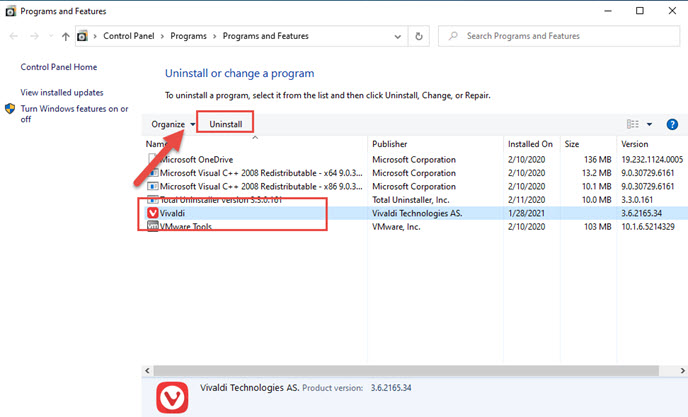Minimize the Programs and Features window
Screen dimensions: 688x417
click(608, 11)
